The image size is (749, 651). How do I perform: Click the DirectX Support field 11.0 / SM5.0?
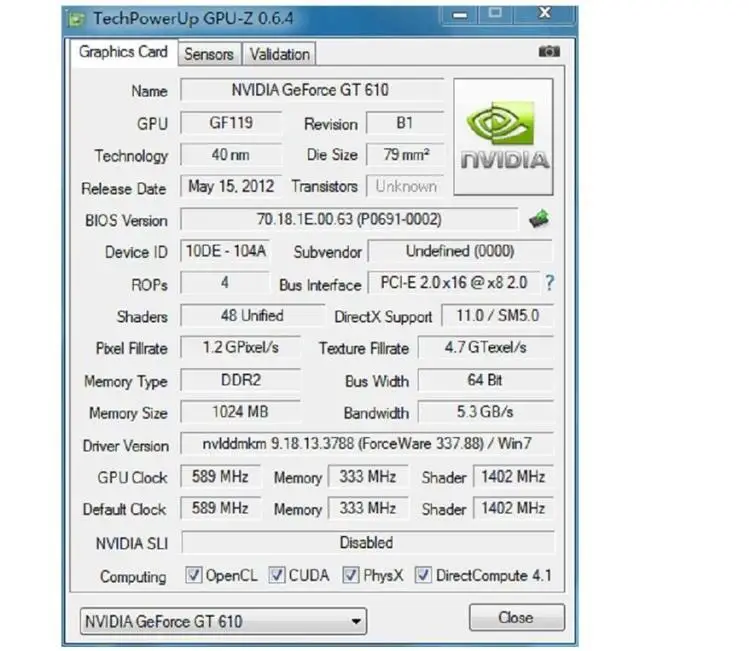[x=497, y=315]
